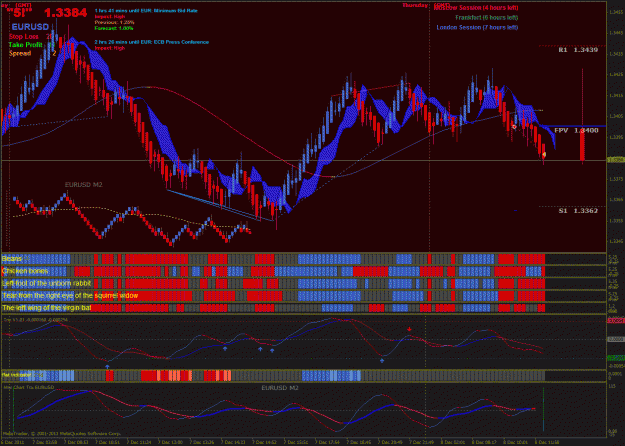625x446 pixels.
Task: Click the Minimum Bid Rate news countdown
Action: [x=146, y=11]
